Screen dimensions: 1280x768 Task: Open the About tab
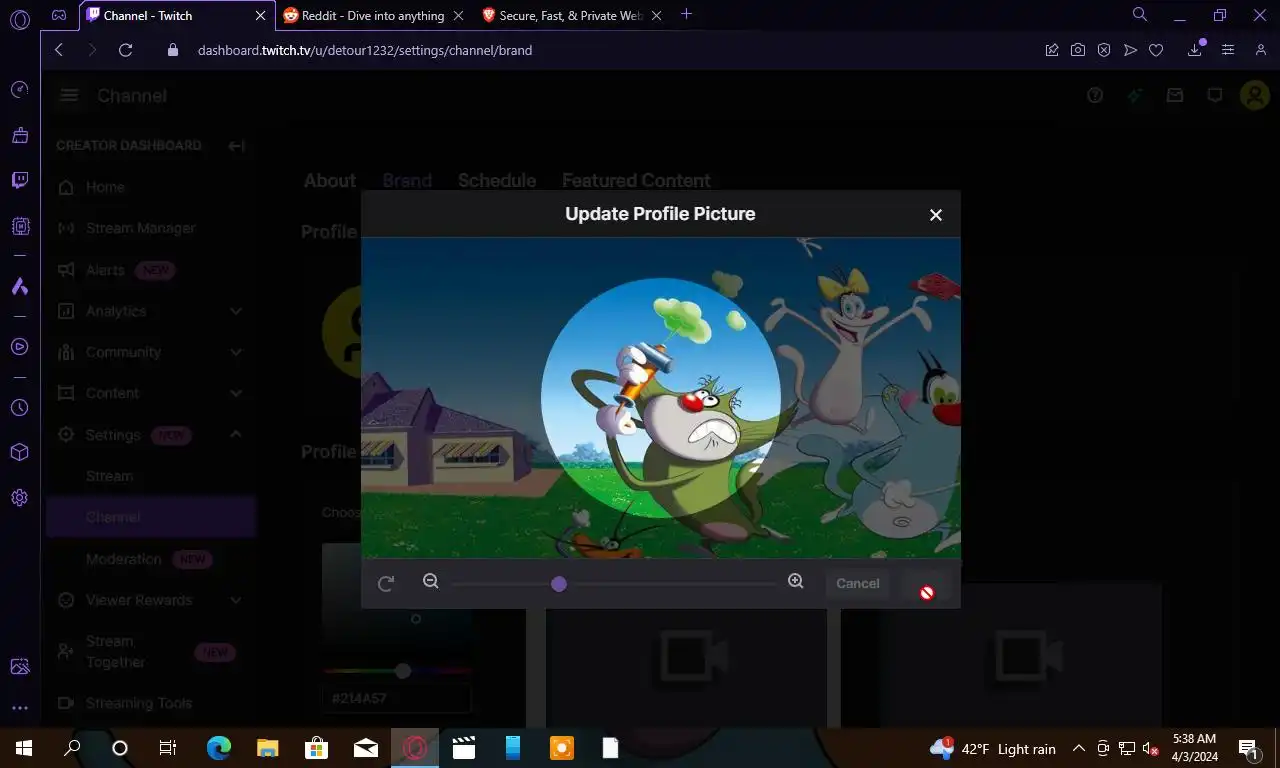tap(329, 181)
